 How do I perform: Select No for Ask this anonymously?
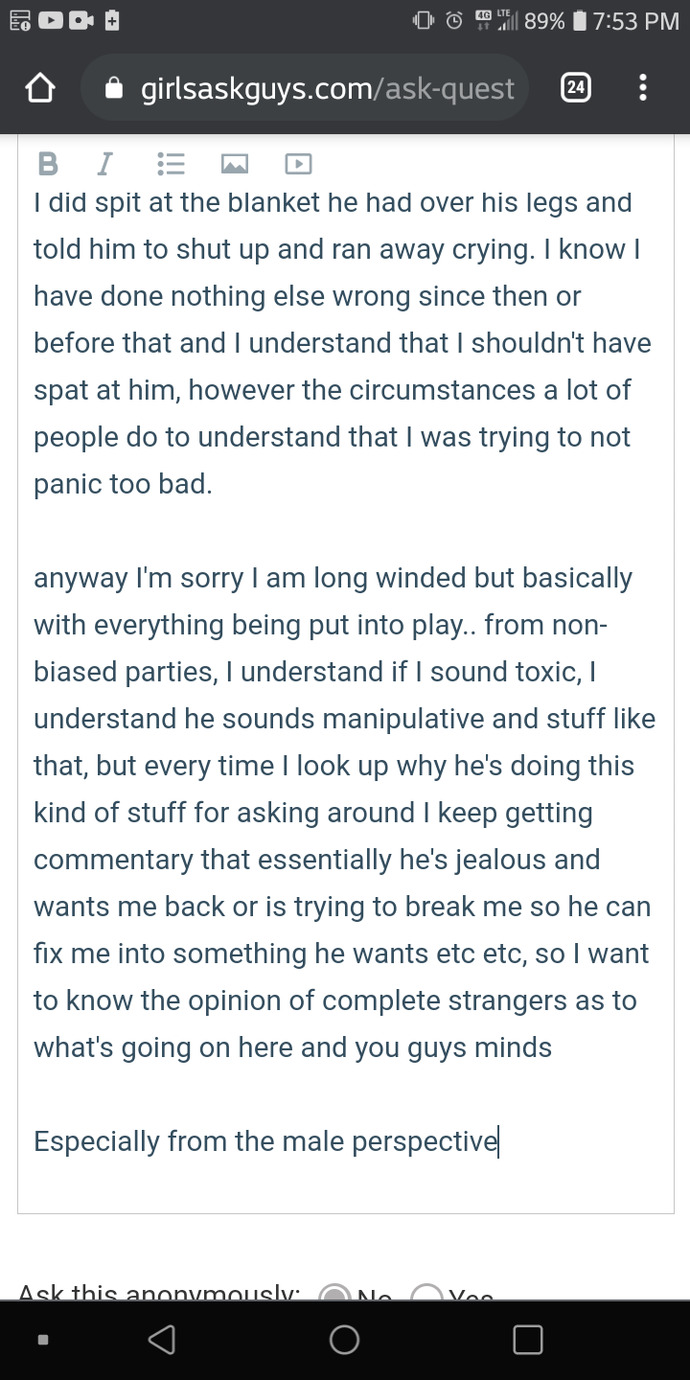point(335,1292)
